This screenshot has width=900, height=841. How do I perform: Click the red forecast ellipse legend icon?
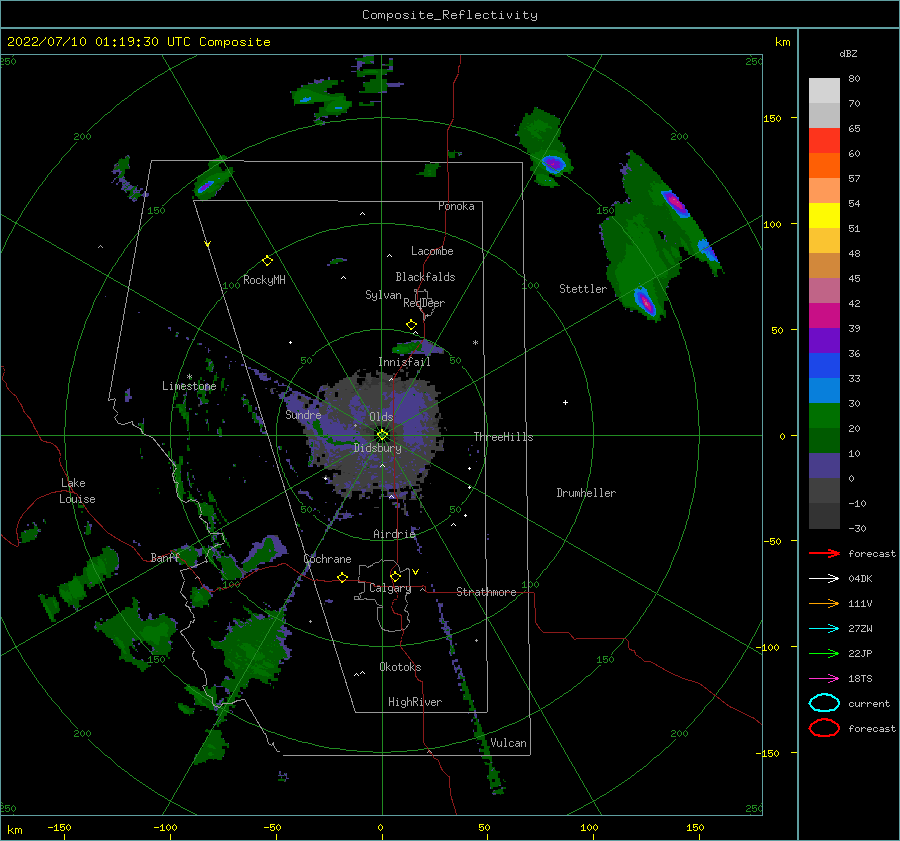(x=824, y=728)
